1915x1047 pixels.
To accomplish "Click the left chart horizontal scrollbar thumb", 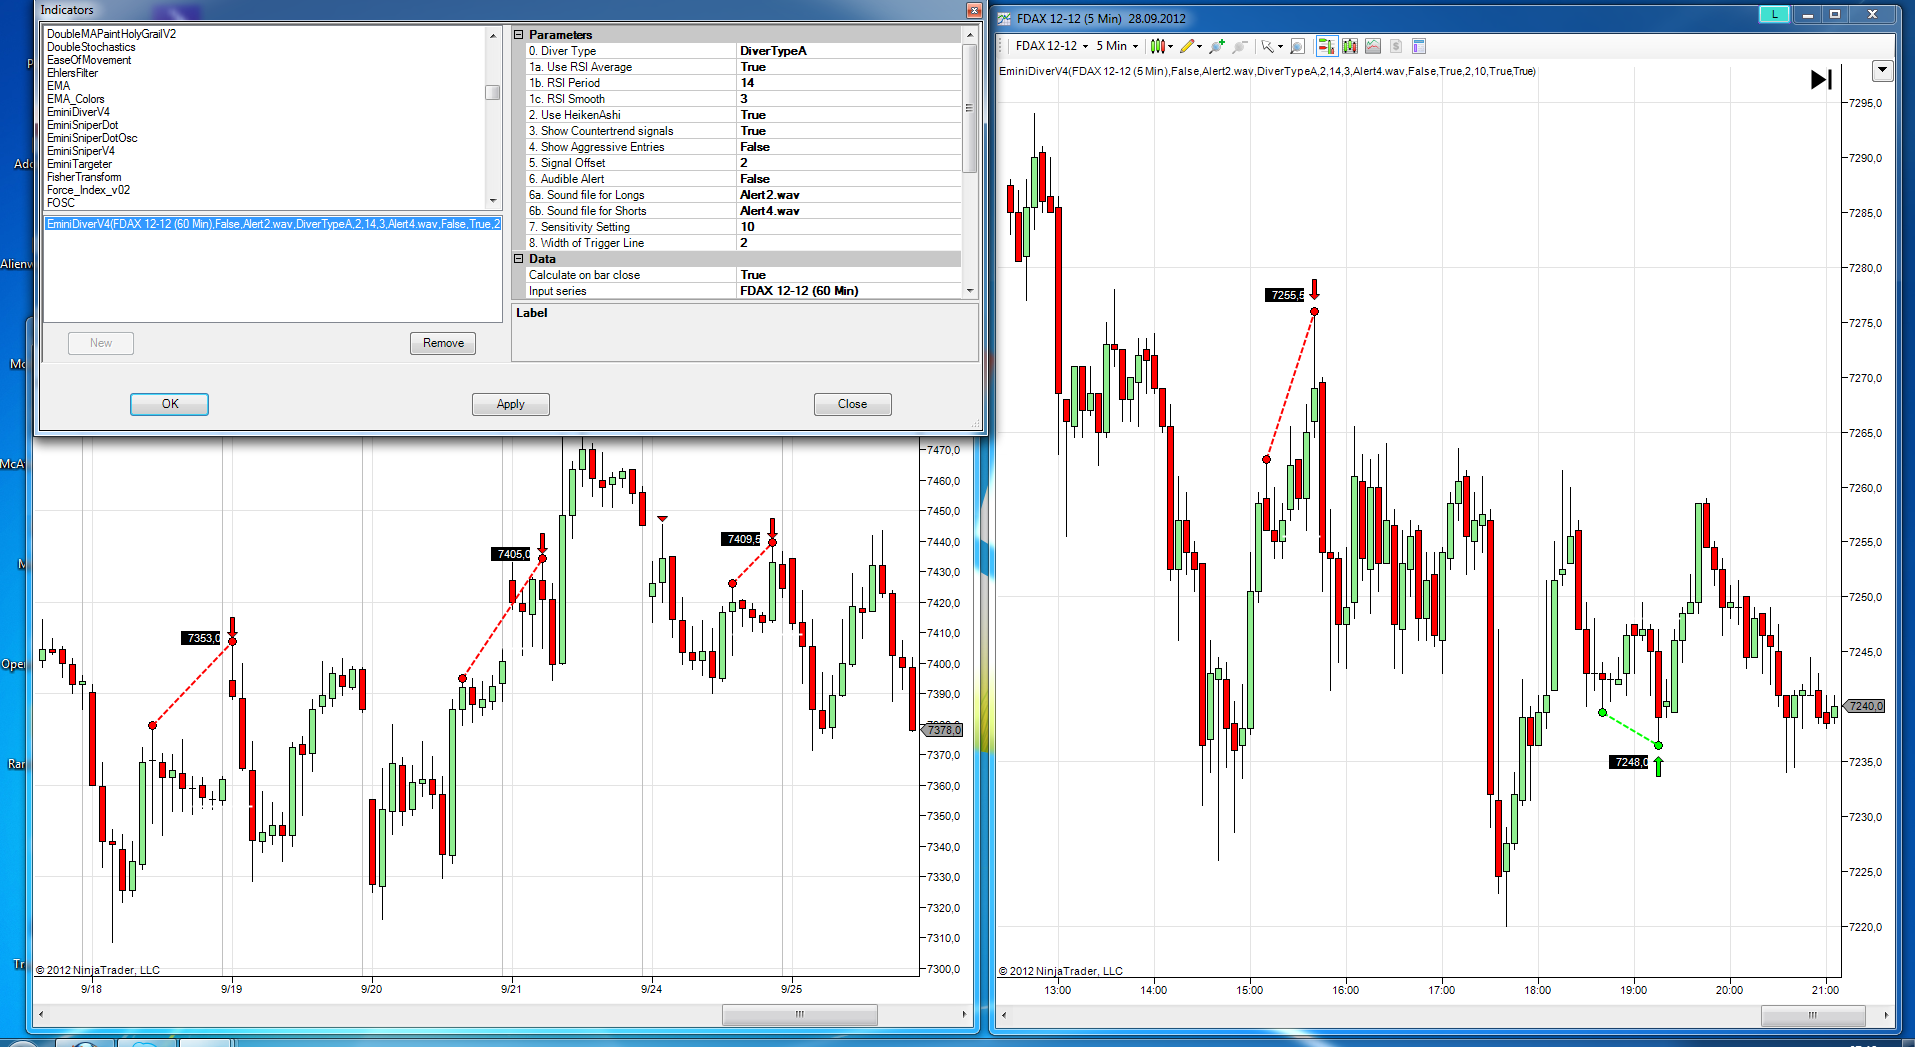I will pyautogui.click(x=799, y=1014).
